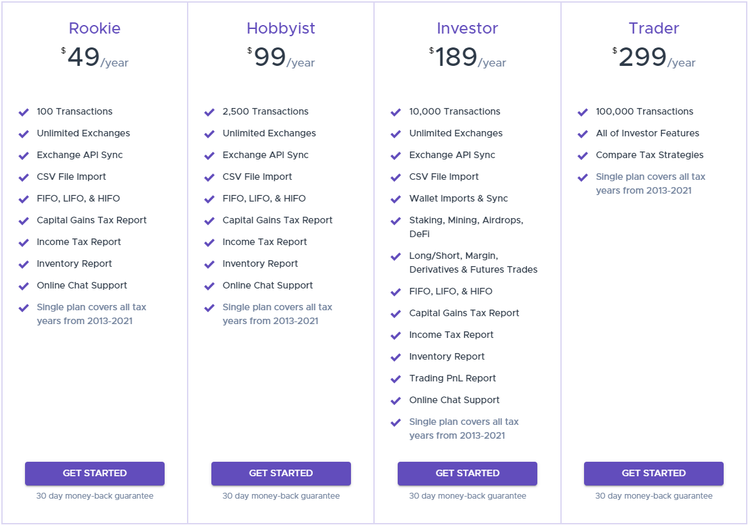Click Get Started under the Hobbyist plan
Viewport: 750px width, 525px height.
(281, 473)
